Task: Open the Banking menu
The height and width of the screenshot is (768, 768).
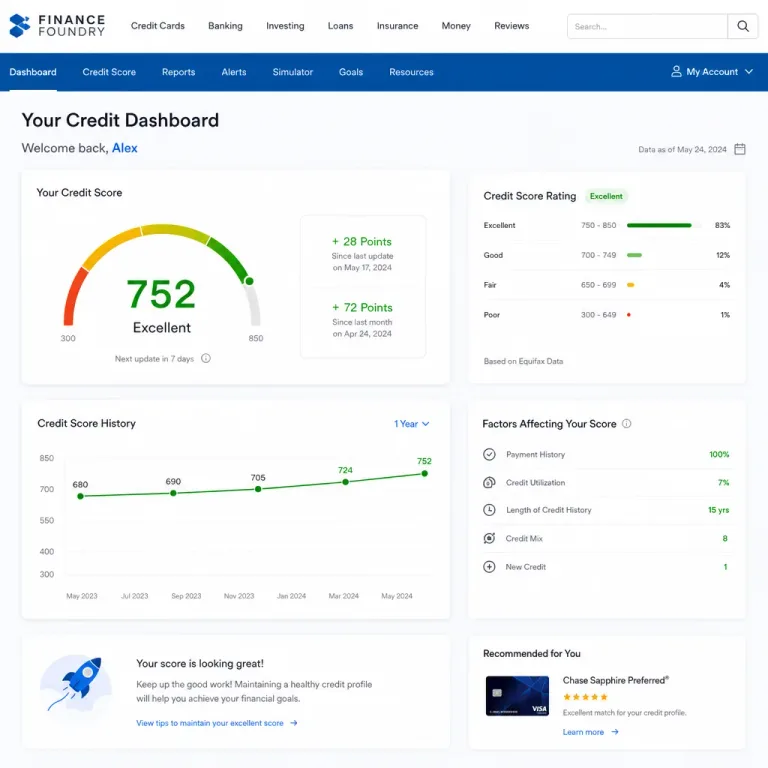Action: point(225,25)
